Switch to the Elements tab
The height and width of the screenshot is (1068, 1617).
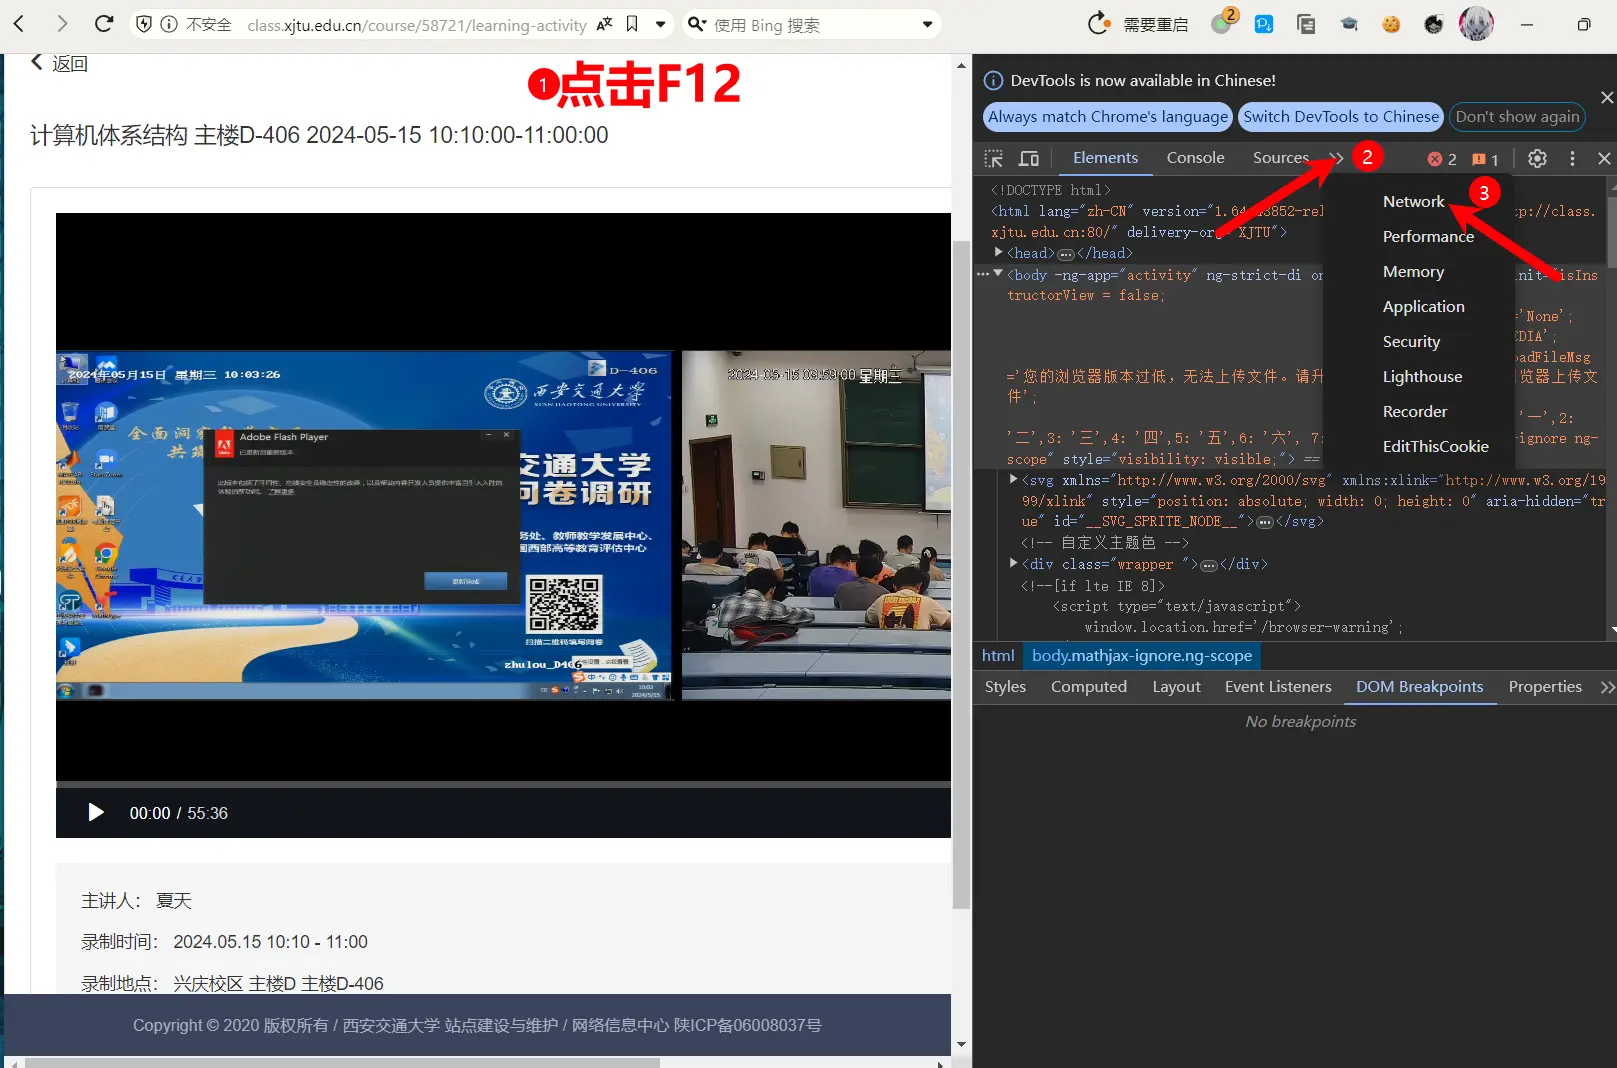(1105, 157)
